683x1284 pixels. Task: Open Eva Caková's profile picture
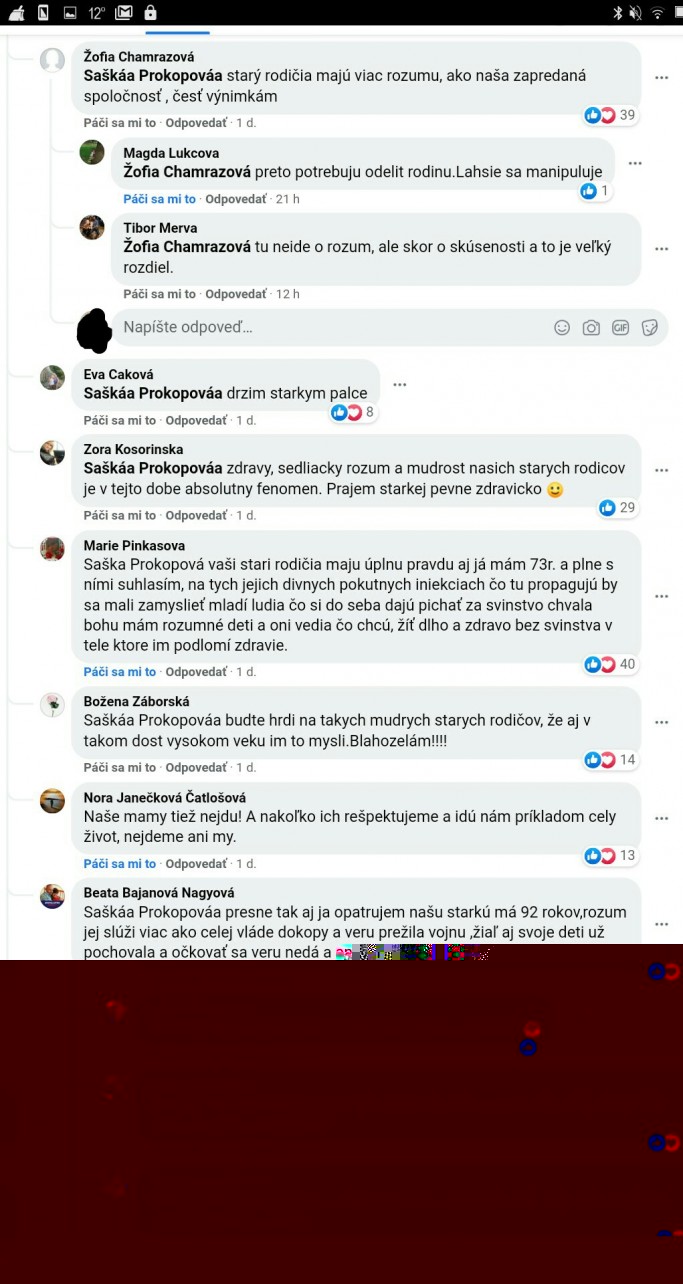(x=52, y=377)
